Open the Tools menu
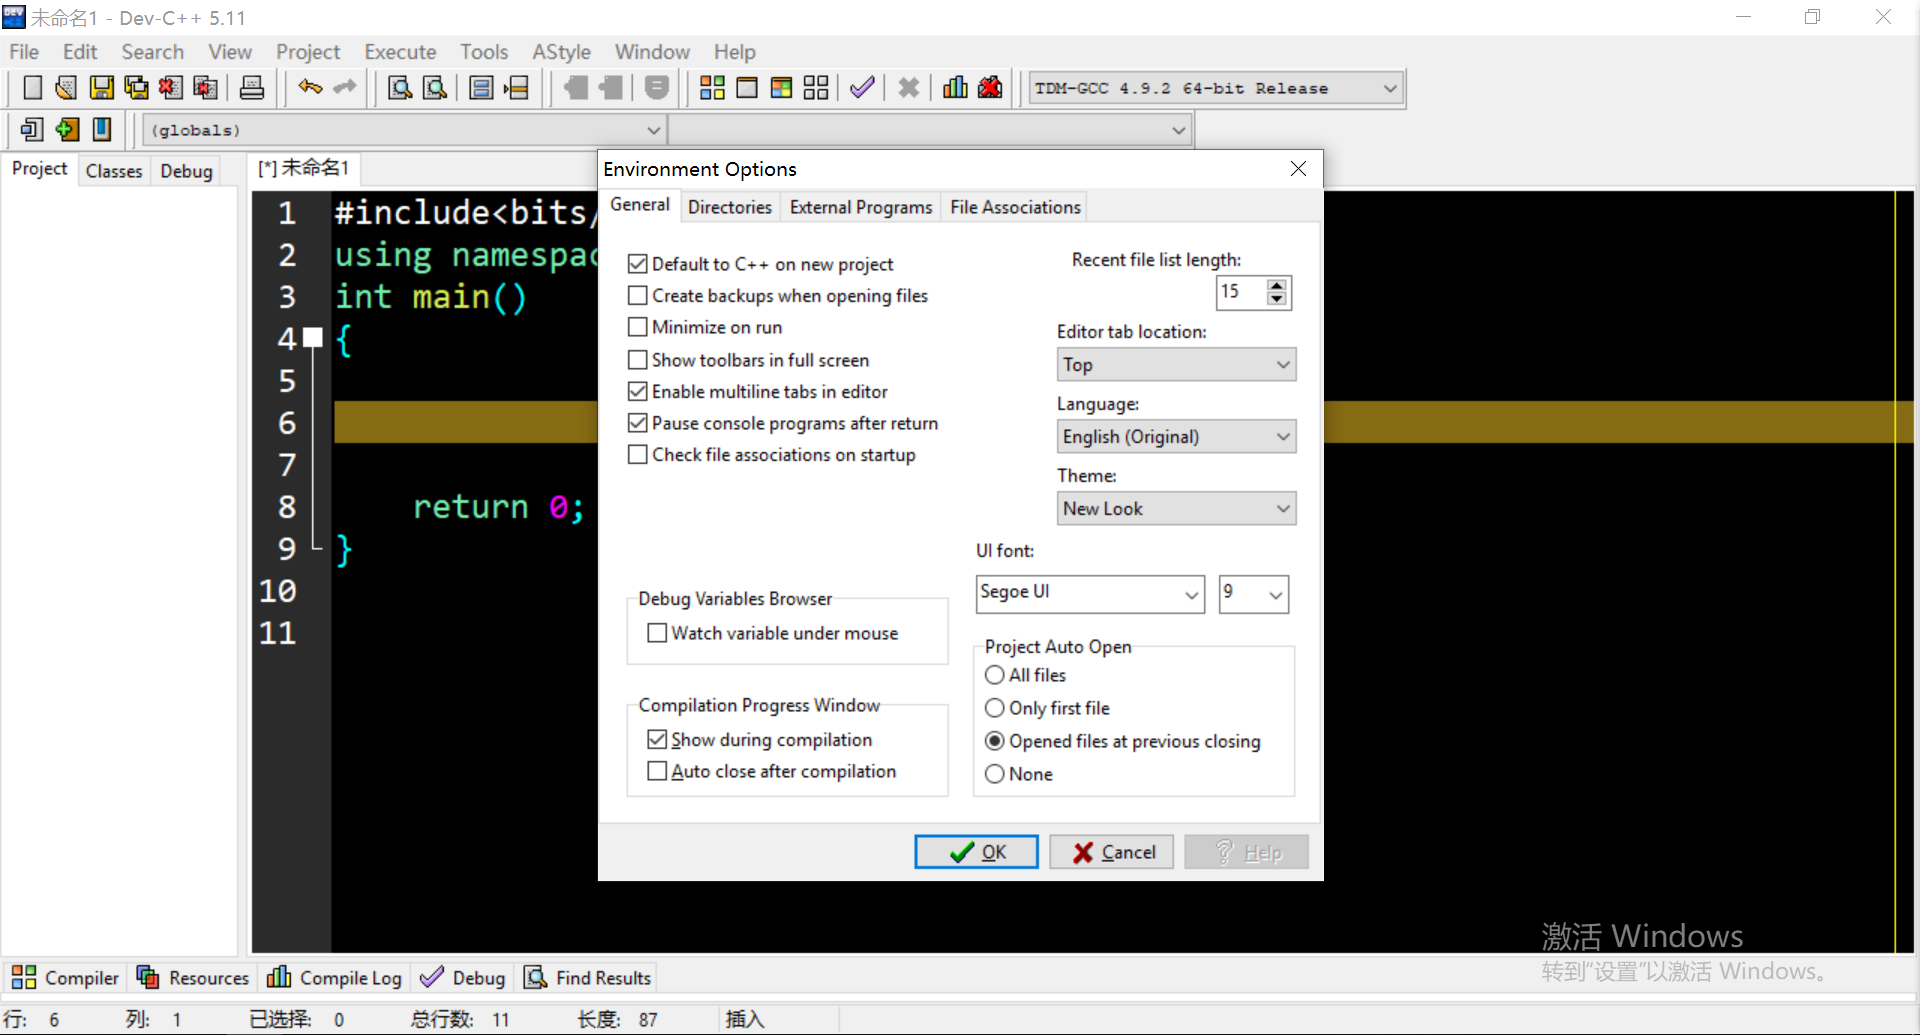Image resolution: width=1920 pixels, height=1035 pixels. (484, 52)
